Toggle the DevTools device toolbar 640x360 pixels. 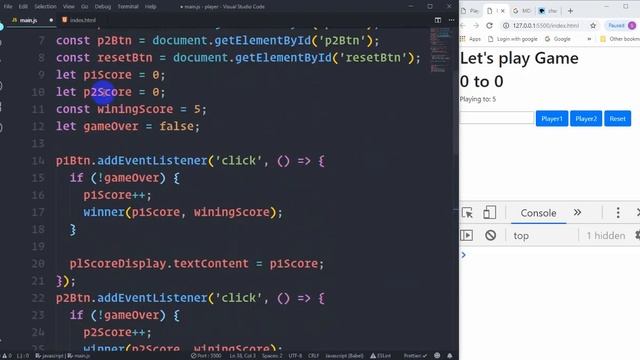coord(489,213)
